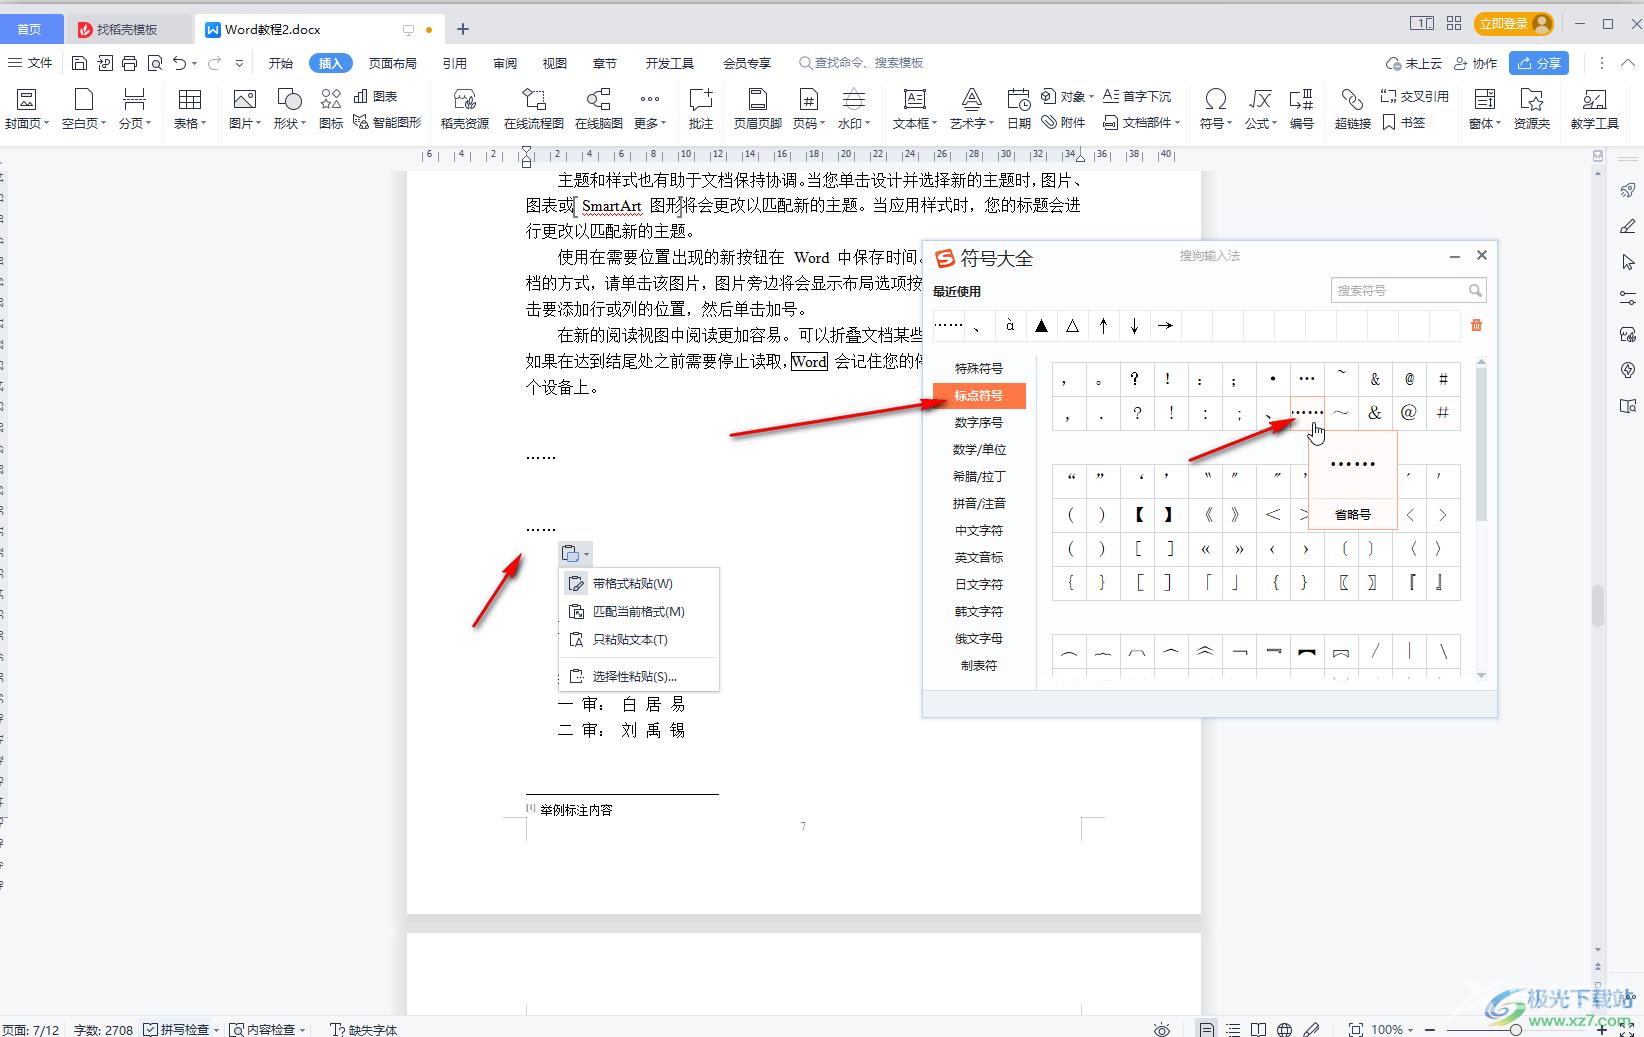Click the Watermark (水印) icon
This screenshot has width=1644, height=1037.
pos(853,109)
